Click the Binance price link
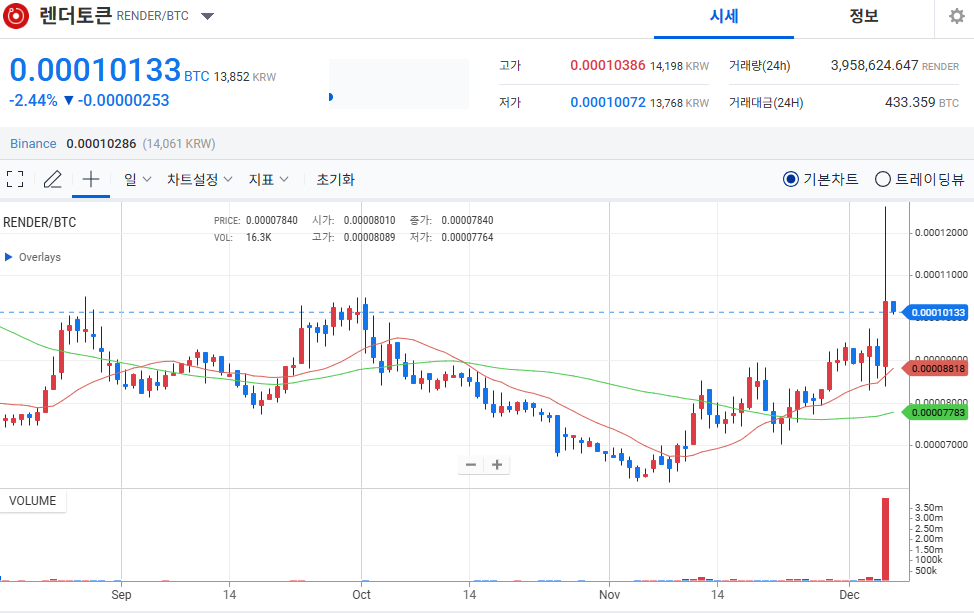The width and height of the screenshot is (974, 613). point(32,143)
